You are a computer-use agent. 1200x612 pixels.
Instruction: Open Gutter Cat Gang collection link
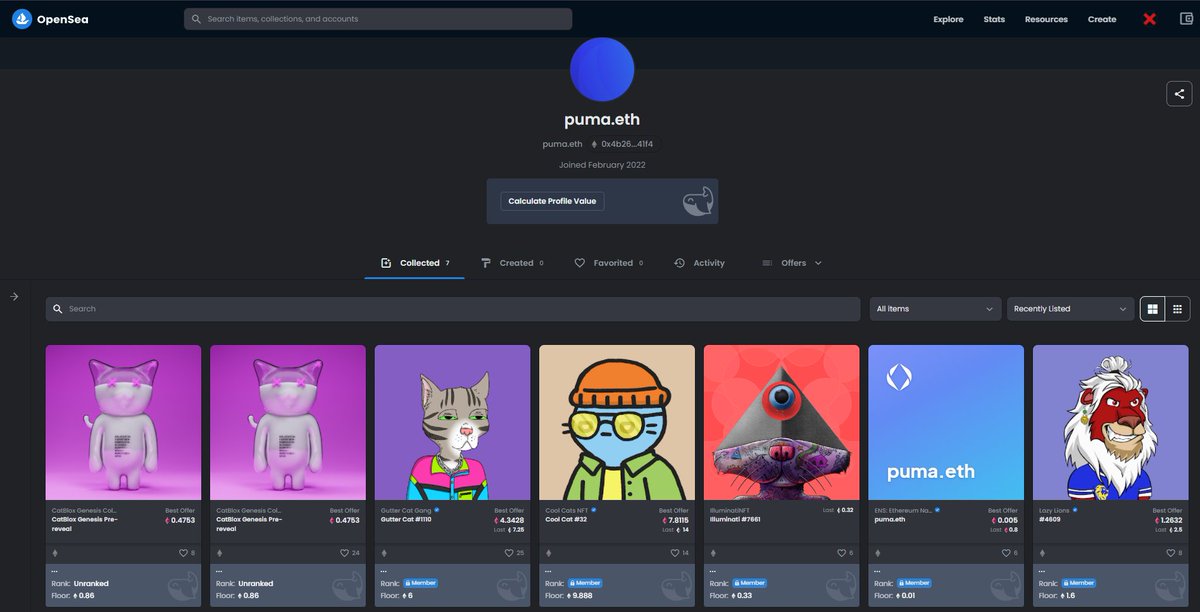pyautogui.click(x=406, y=510)
